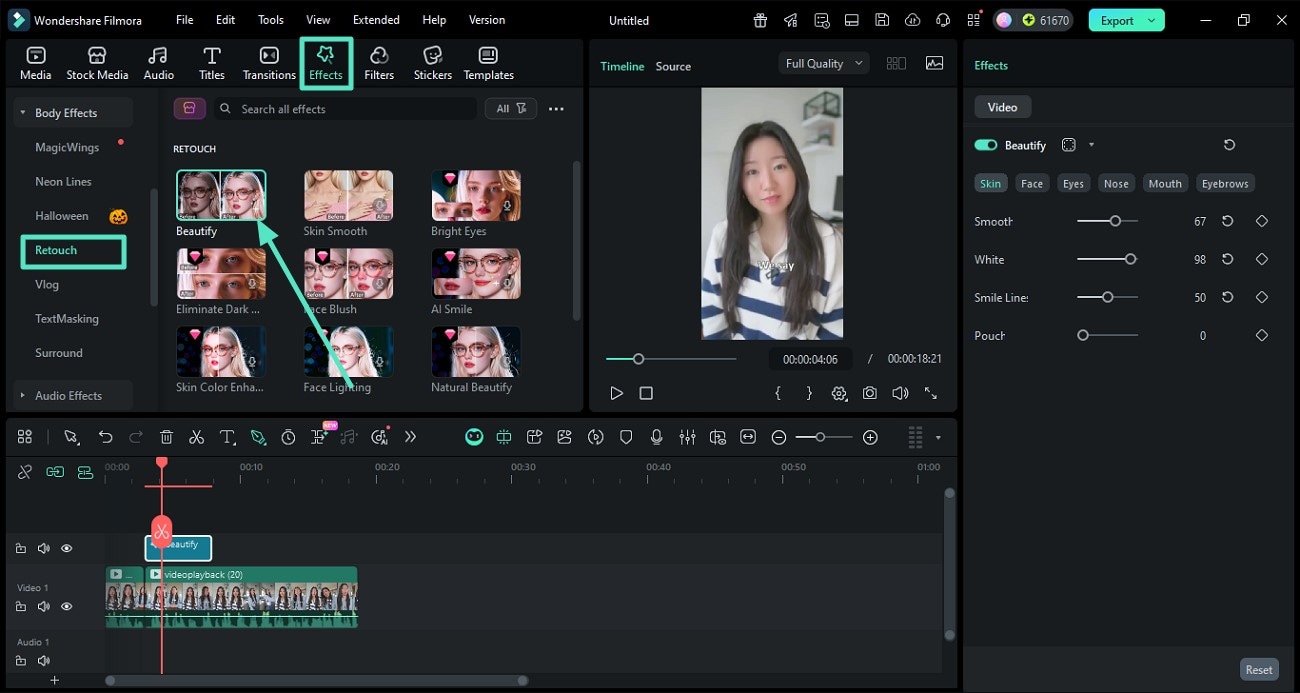1300x693 pixels.
Task: Select the Record Voiceover microphone icon
Action: click(657, 437)
